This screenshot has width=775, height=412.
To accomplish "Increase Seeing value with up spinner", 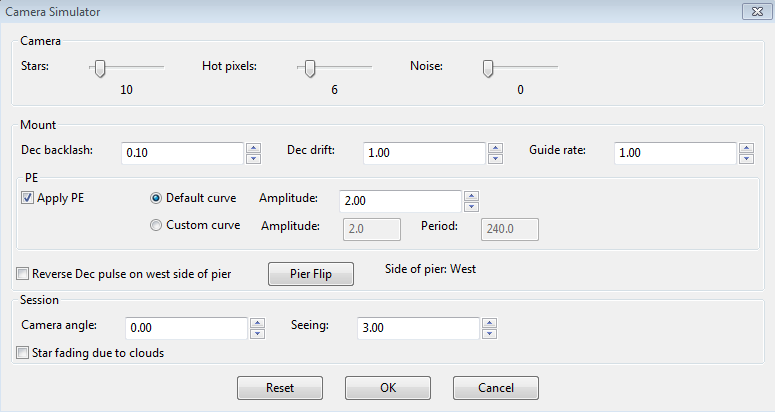I will (490, 323).
